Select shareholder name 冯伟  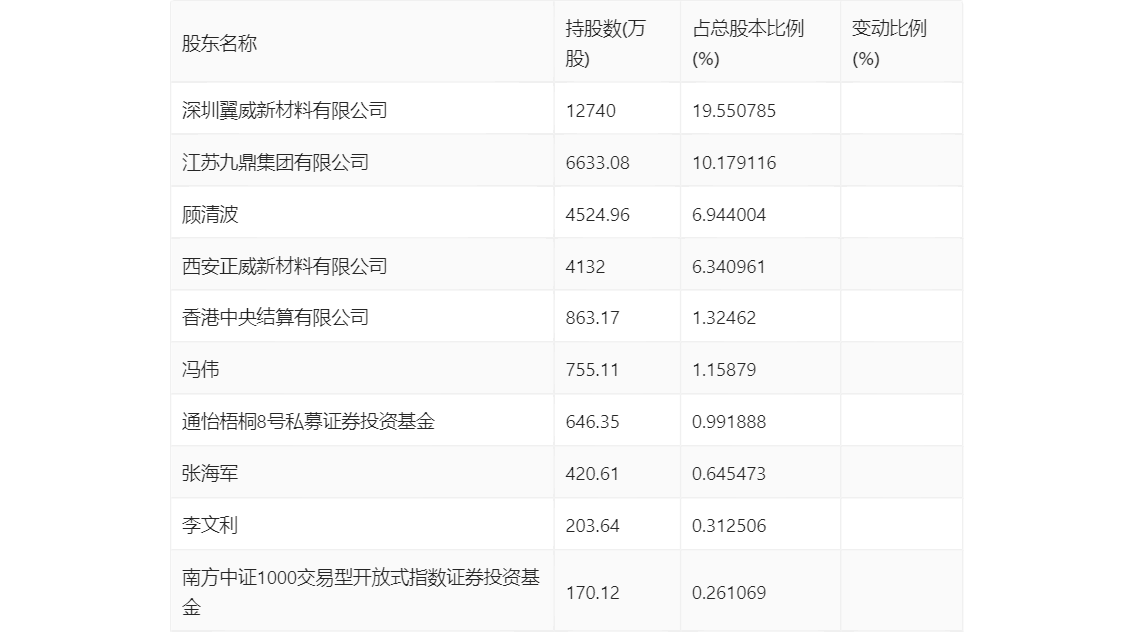pyautogui.click(x=200, y=370)
